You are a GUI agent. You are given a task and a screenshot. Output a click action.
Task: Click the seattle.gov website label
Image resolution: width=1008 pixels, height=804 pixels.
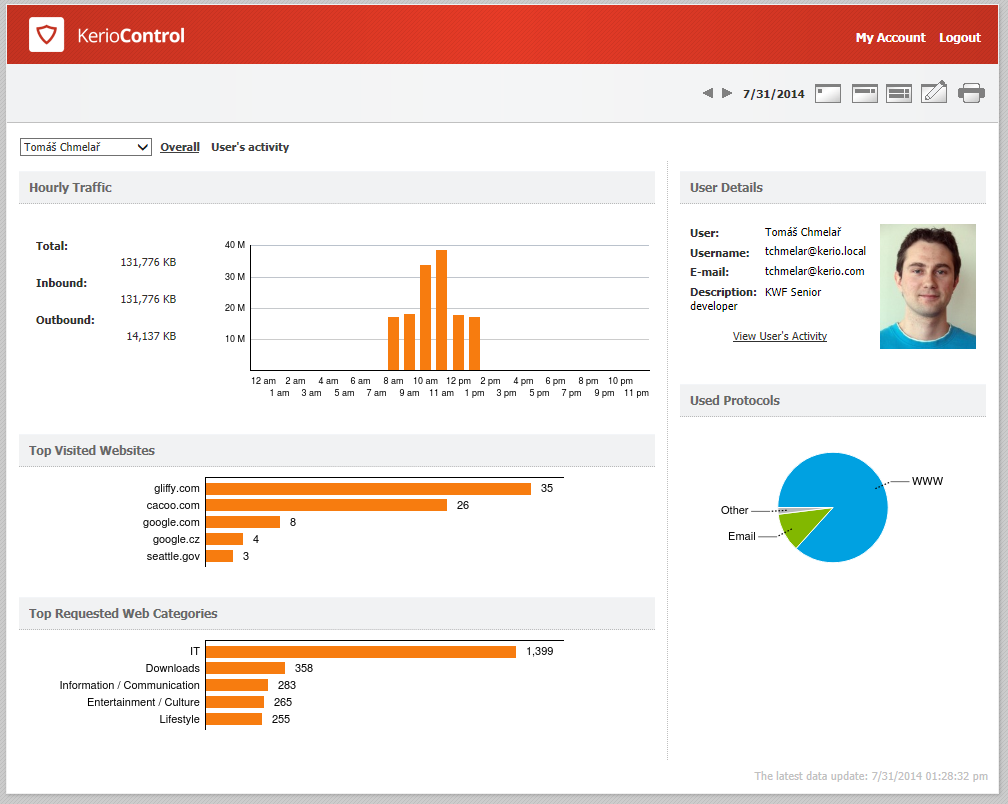coord(173,556)
